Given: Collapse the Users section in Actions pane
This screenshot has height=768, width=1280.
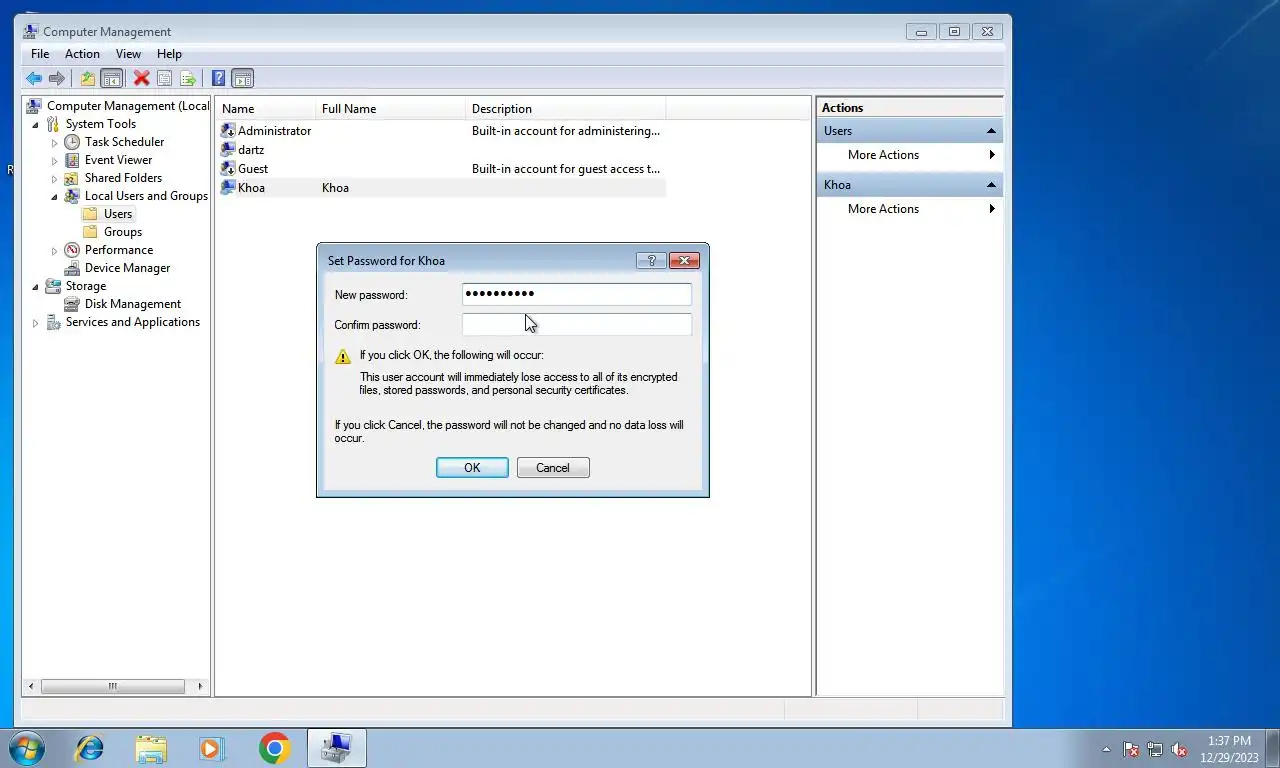Looking at the screenshot, I should (991, 131).
